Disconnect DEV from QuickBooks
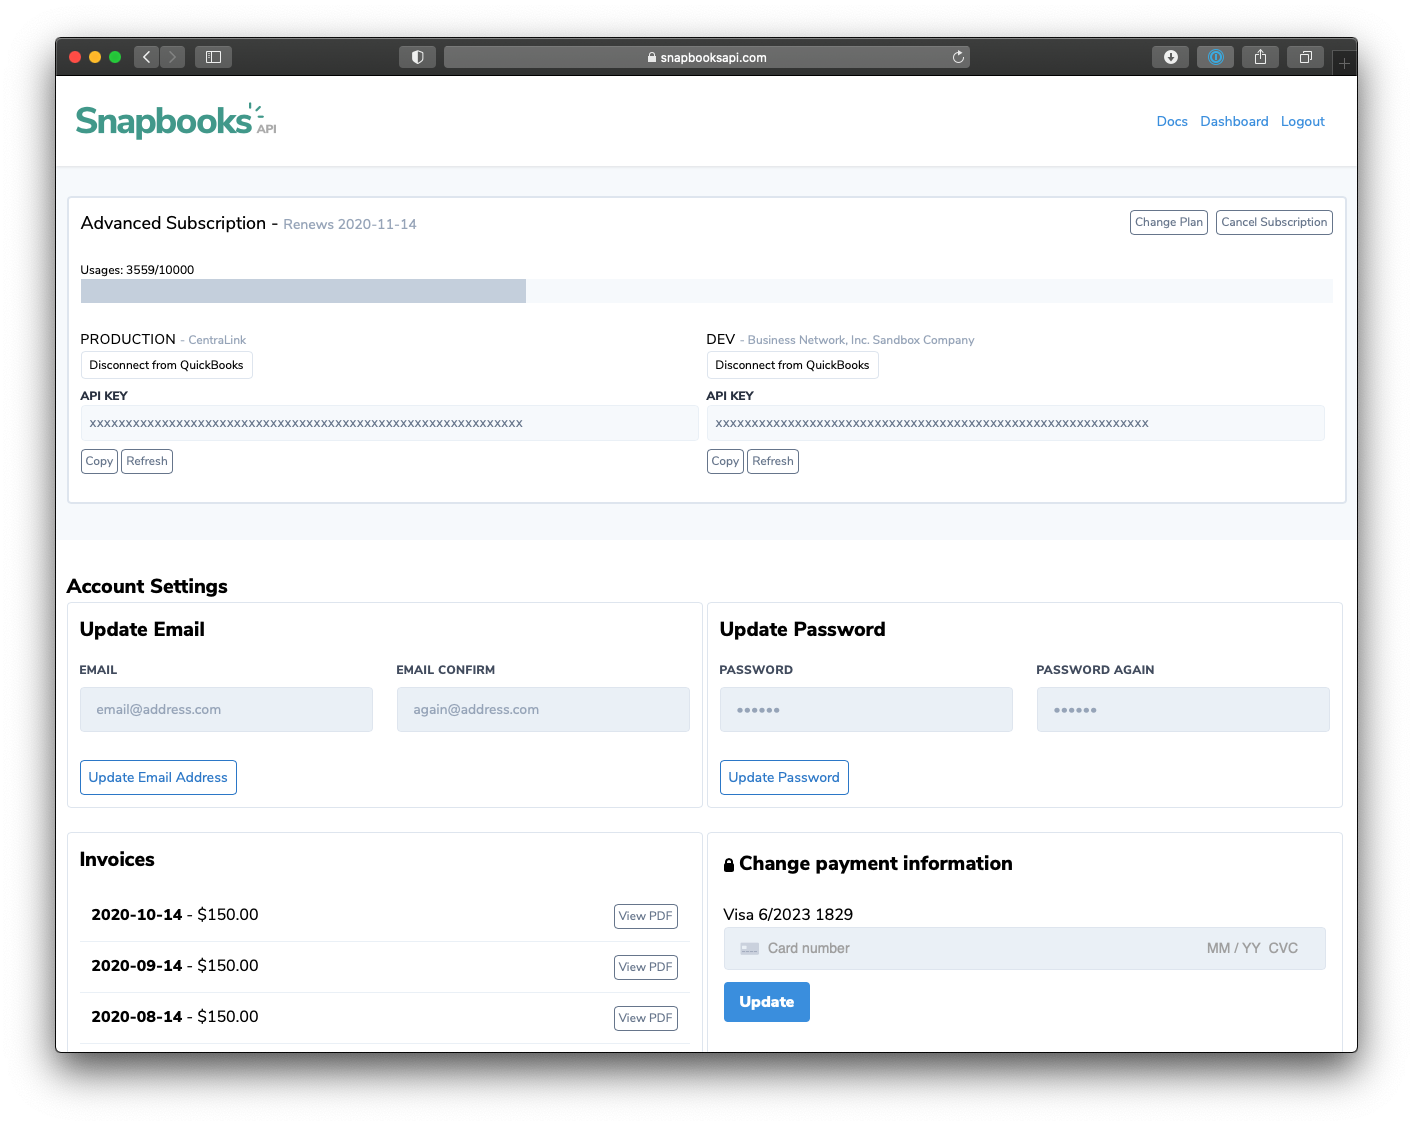The image size is (1413, 1126). [792, 365]
